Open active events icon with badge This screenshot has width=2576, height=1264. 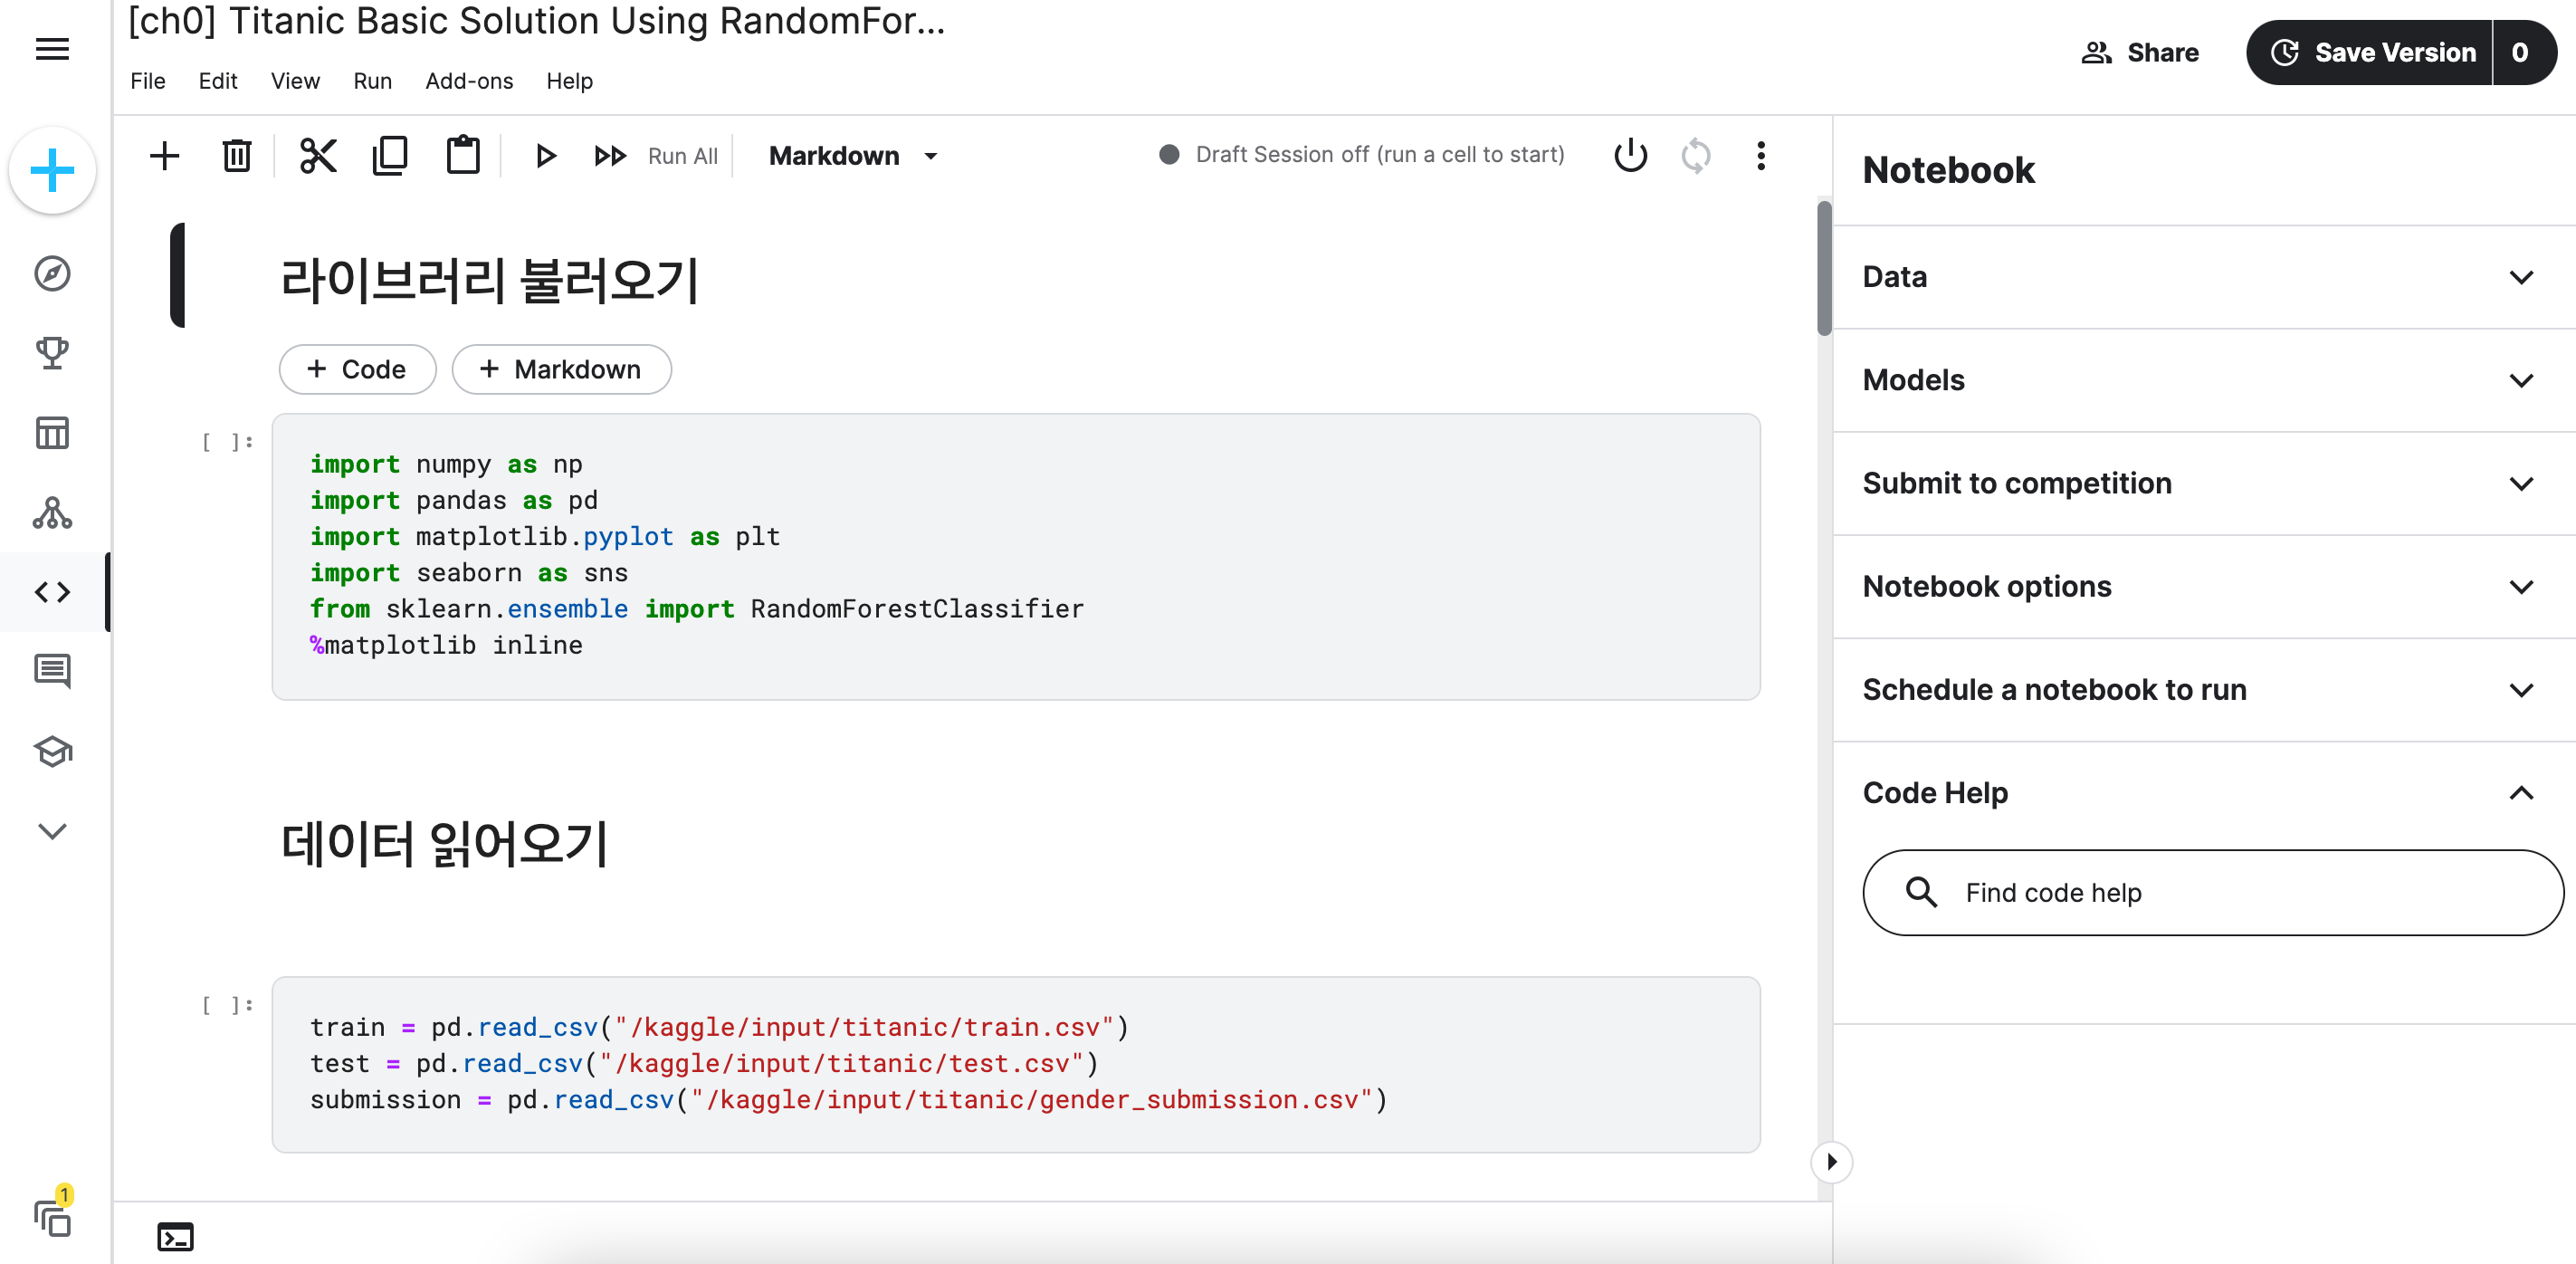54,1213
